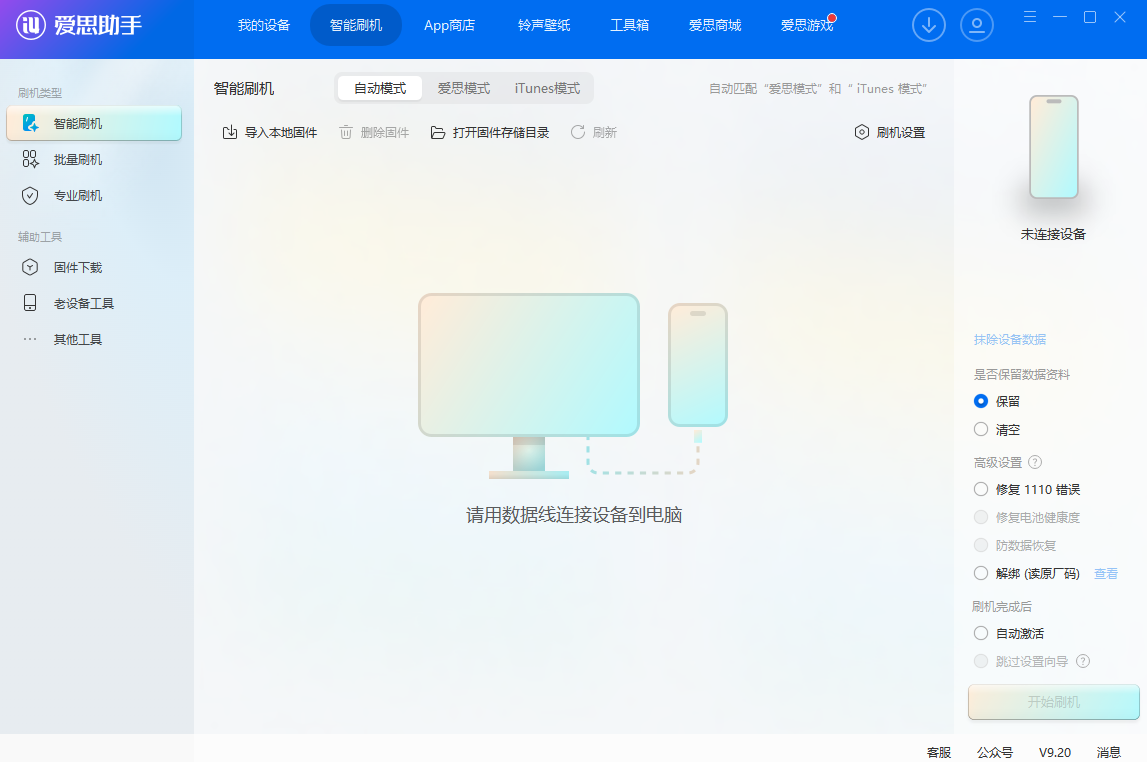
Task: Click the 未连接设备 label
Action: tap(1053, 234)
